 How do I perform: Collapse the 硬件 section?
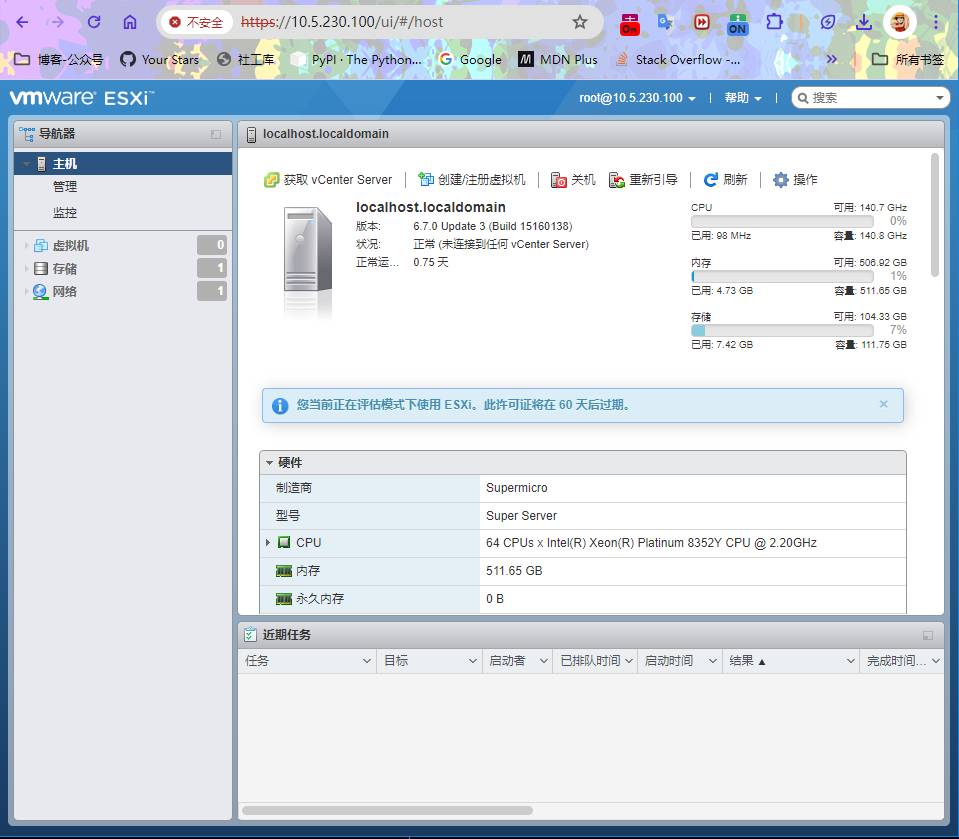pyautogui.click(x=269, y=463)
